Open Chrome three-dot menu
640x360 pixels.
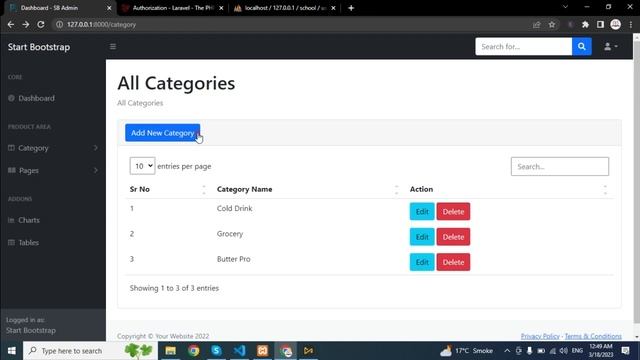(x=631, y=24)
